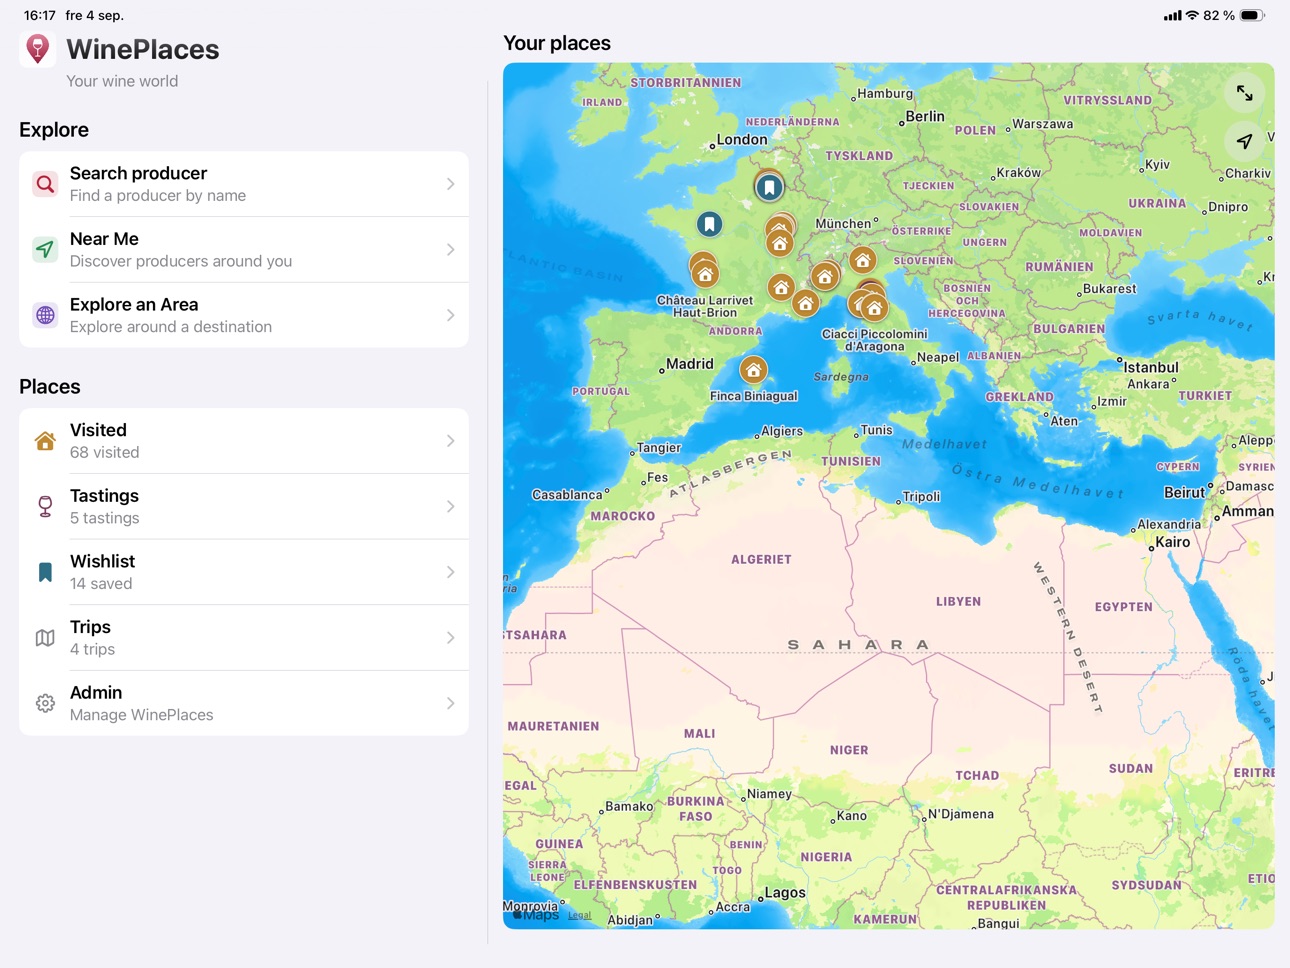1290x968 pixels.
Task: Tap the 'Your places' heading
Action: tap(557, 43)
